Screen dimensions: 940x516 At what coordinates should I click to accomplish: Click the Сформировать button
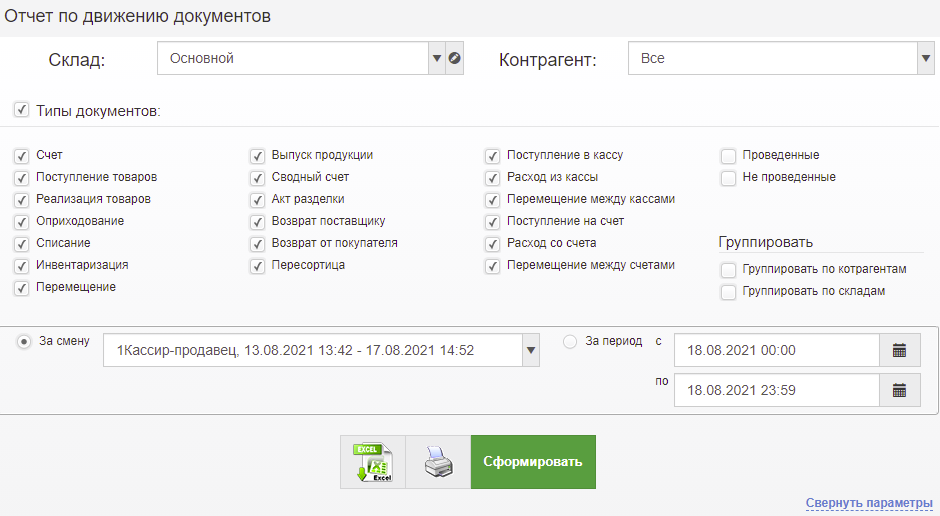(x=533, y=462)
